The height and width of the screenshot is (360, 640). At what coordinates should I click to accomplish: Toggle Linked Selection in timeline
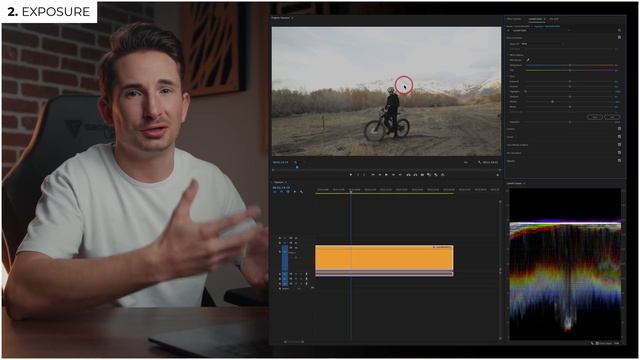point(288,191)
